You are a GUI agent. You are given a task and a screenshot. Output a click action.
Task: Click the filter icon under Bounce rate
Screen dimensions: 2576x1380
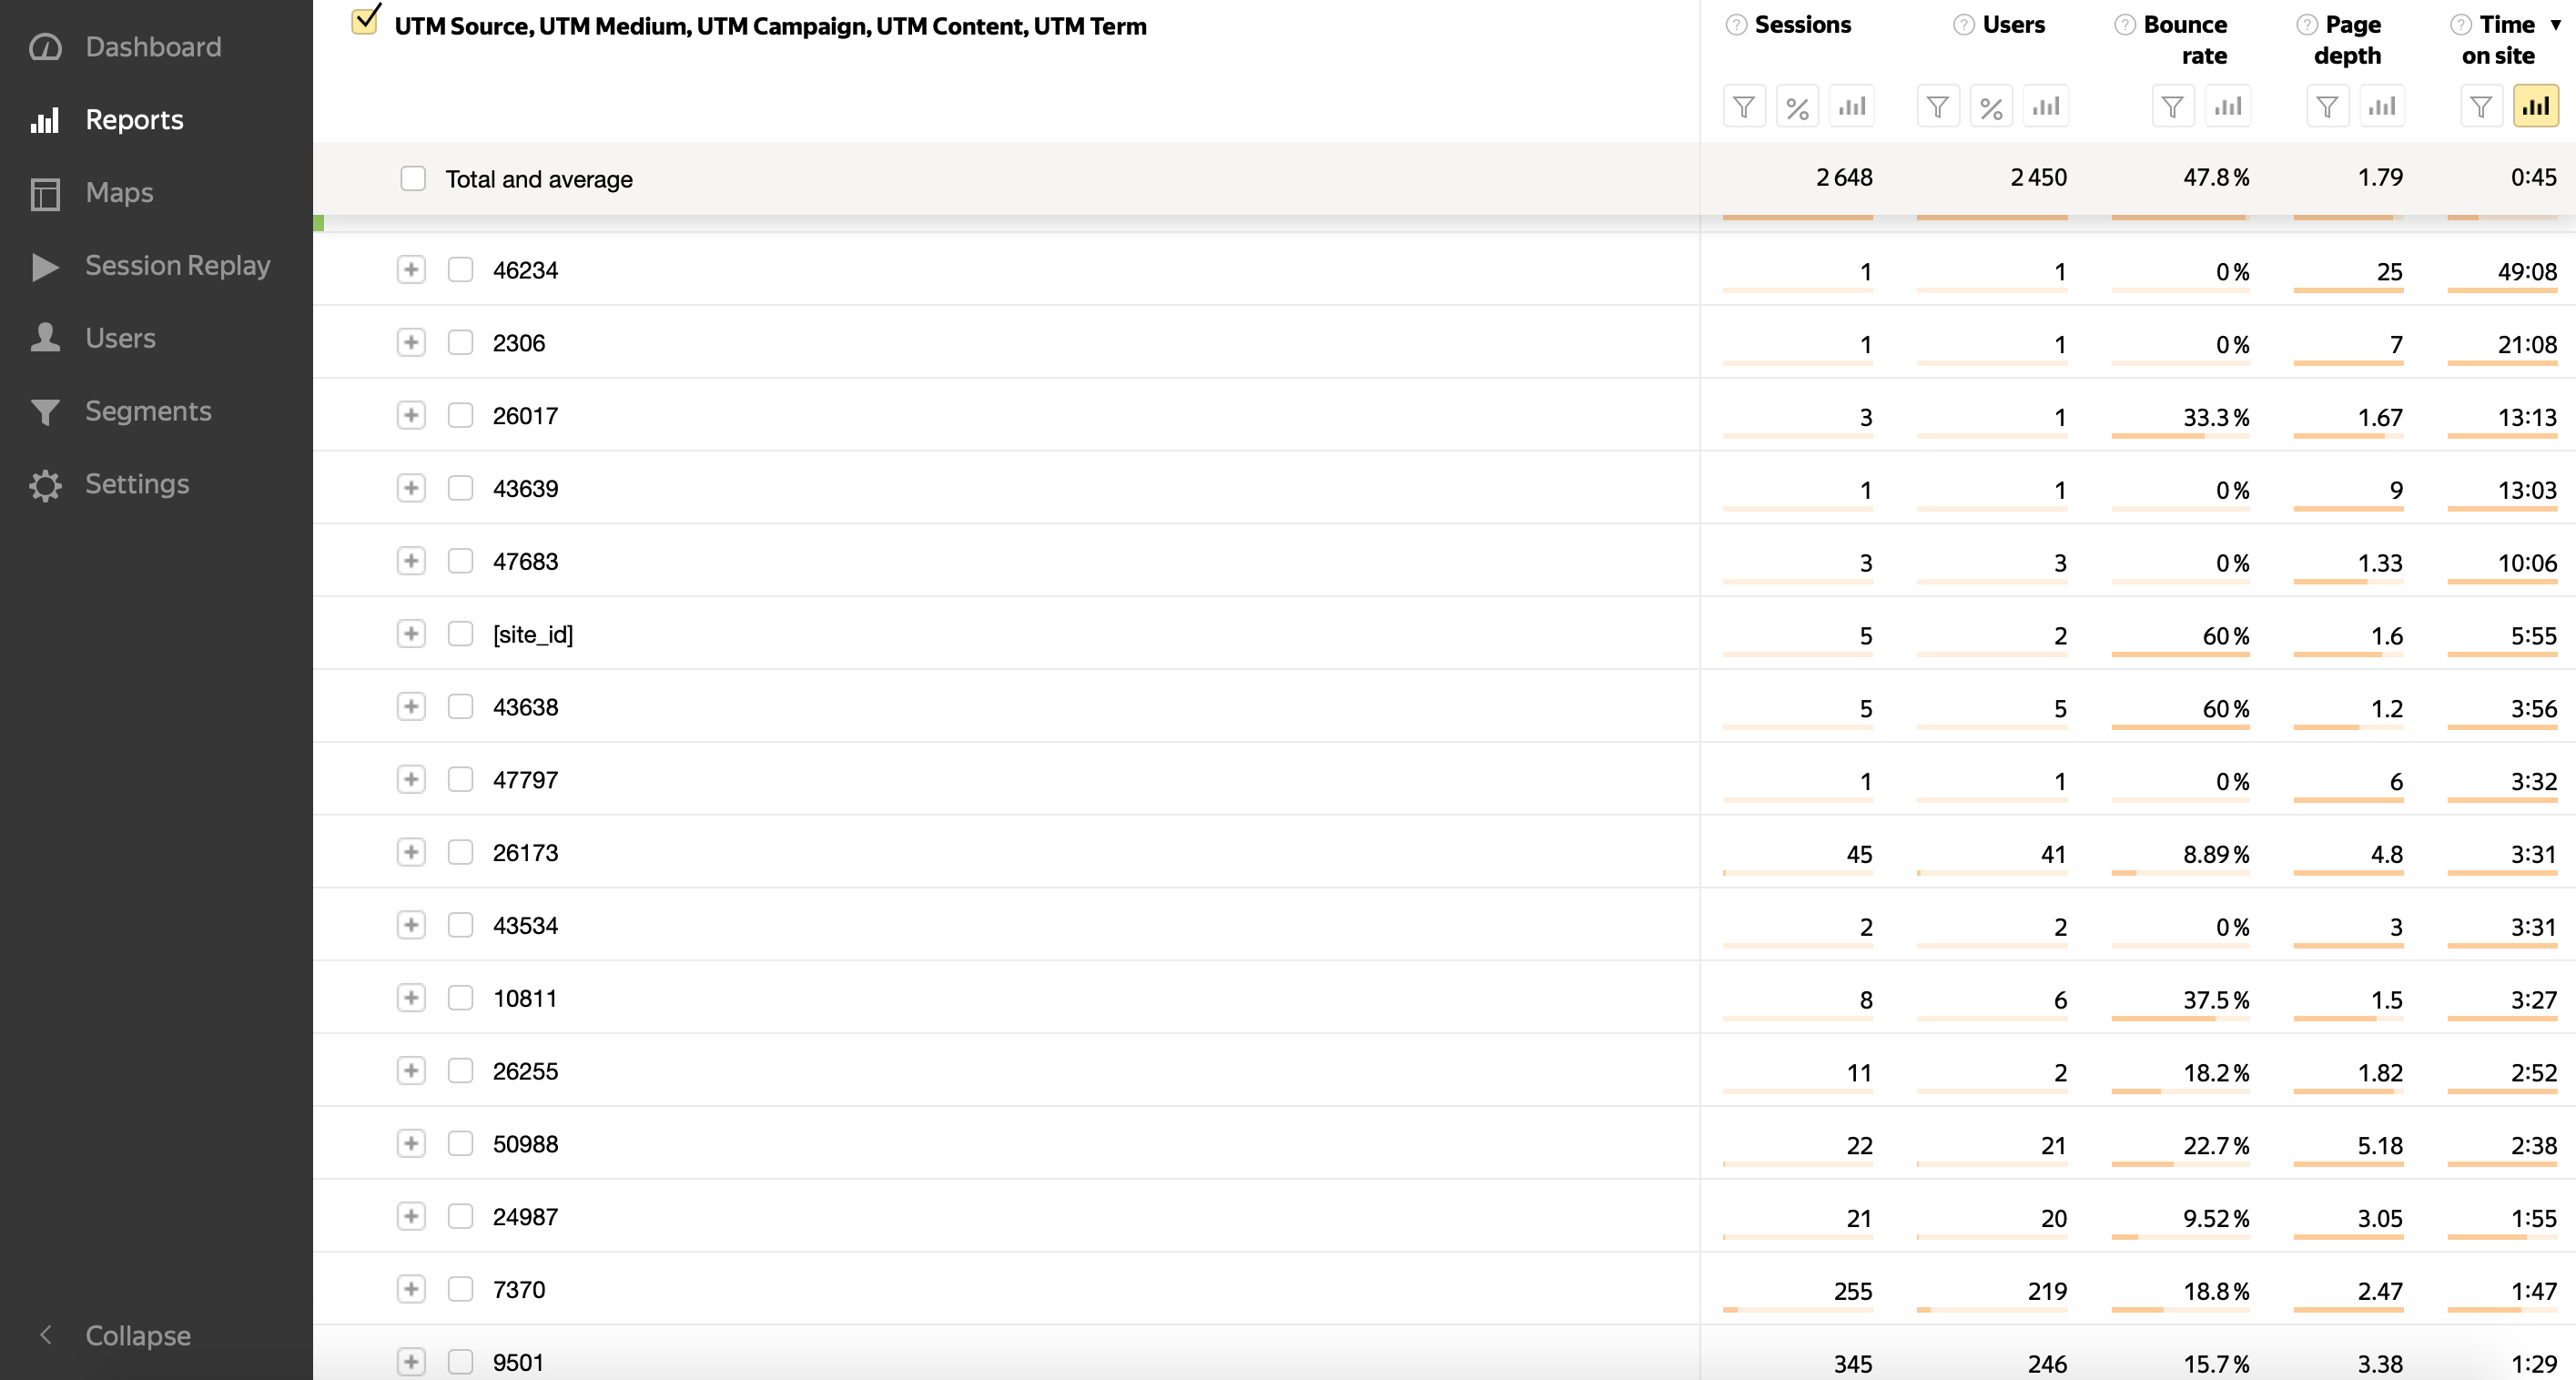click(x=2173, y=106)
